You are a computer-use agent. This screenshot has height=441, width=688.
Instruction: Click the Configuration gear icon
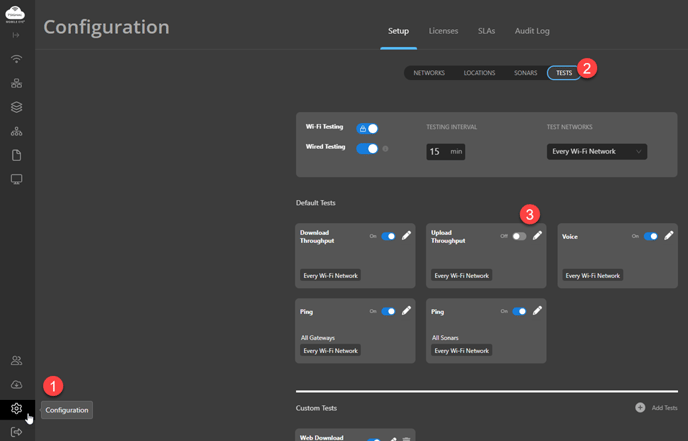16,409
